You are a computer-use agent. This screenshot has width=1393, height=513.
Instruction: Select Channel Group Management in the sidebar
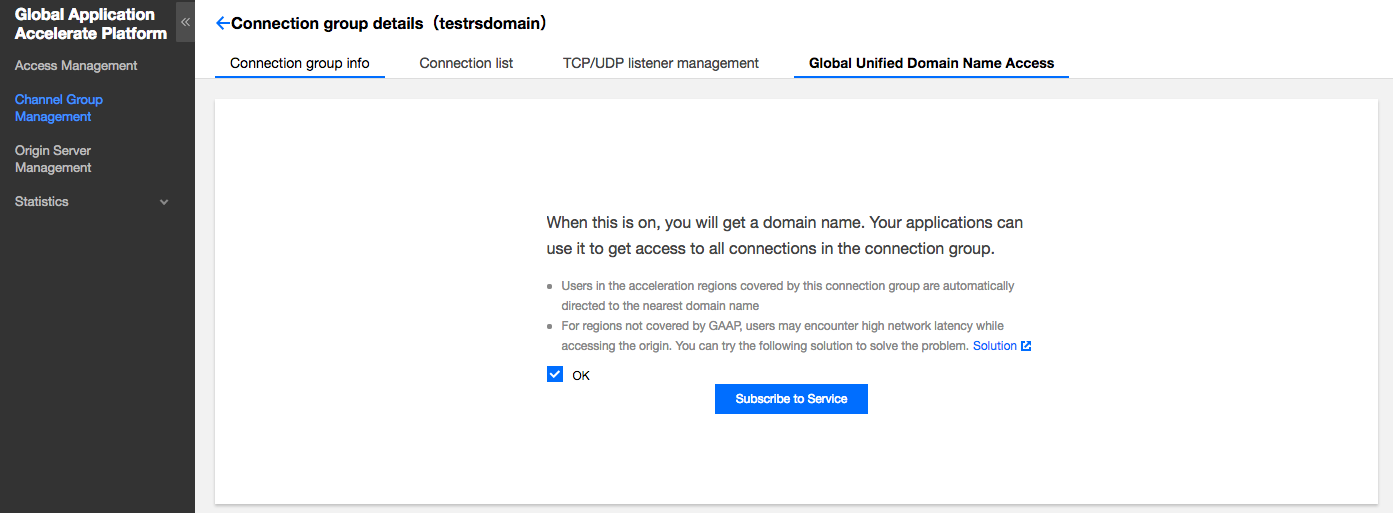pyautogui.click(x=59, y=108)
